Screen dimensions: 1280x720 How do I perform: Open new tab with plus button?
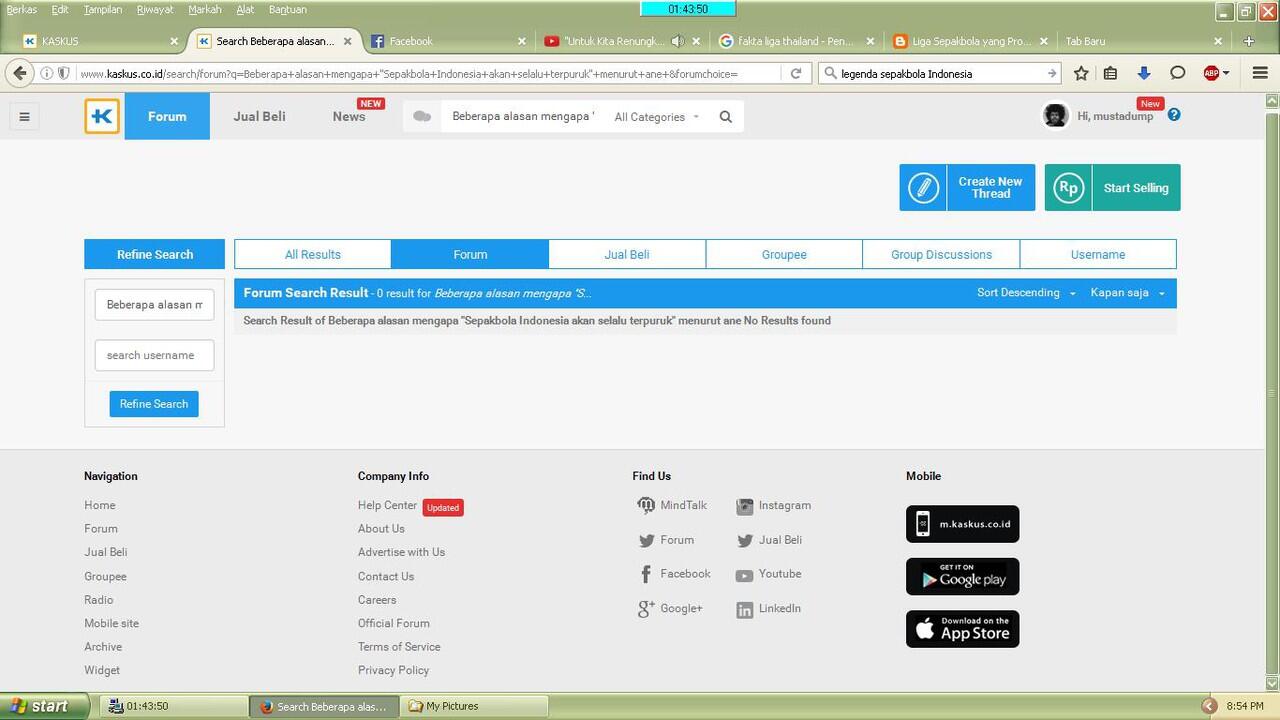point(1249,41)
